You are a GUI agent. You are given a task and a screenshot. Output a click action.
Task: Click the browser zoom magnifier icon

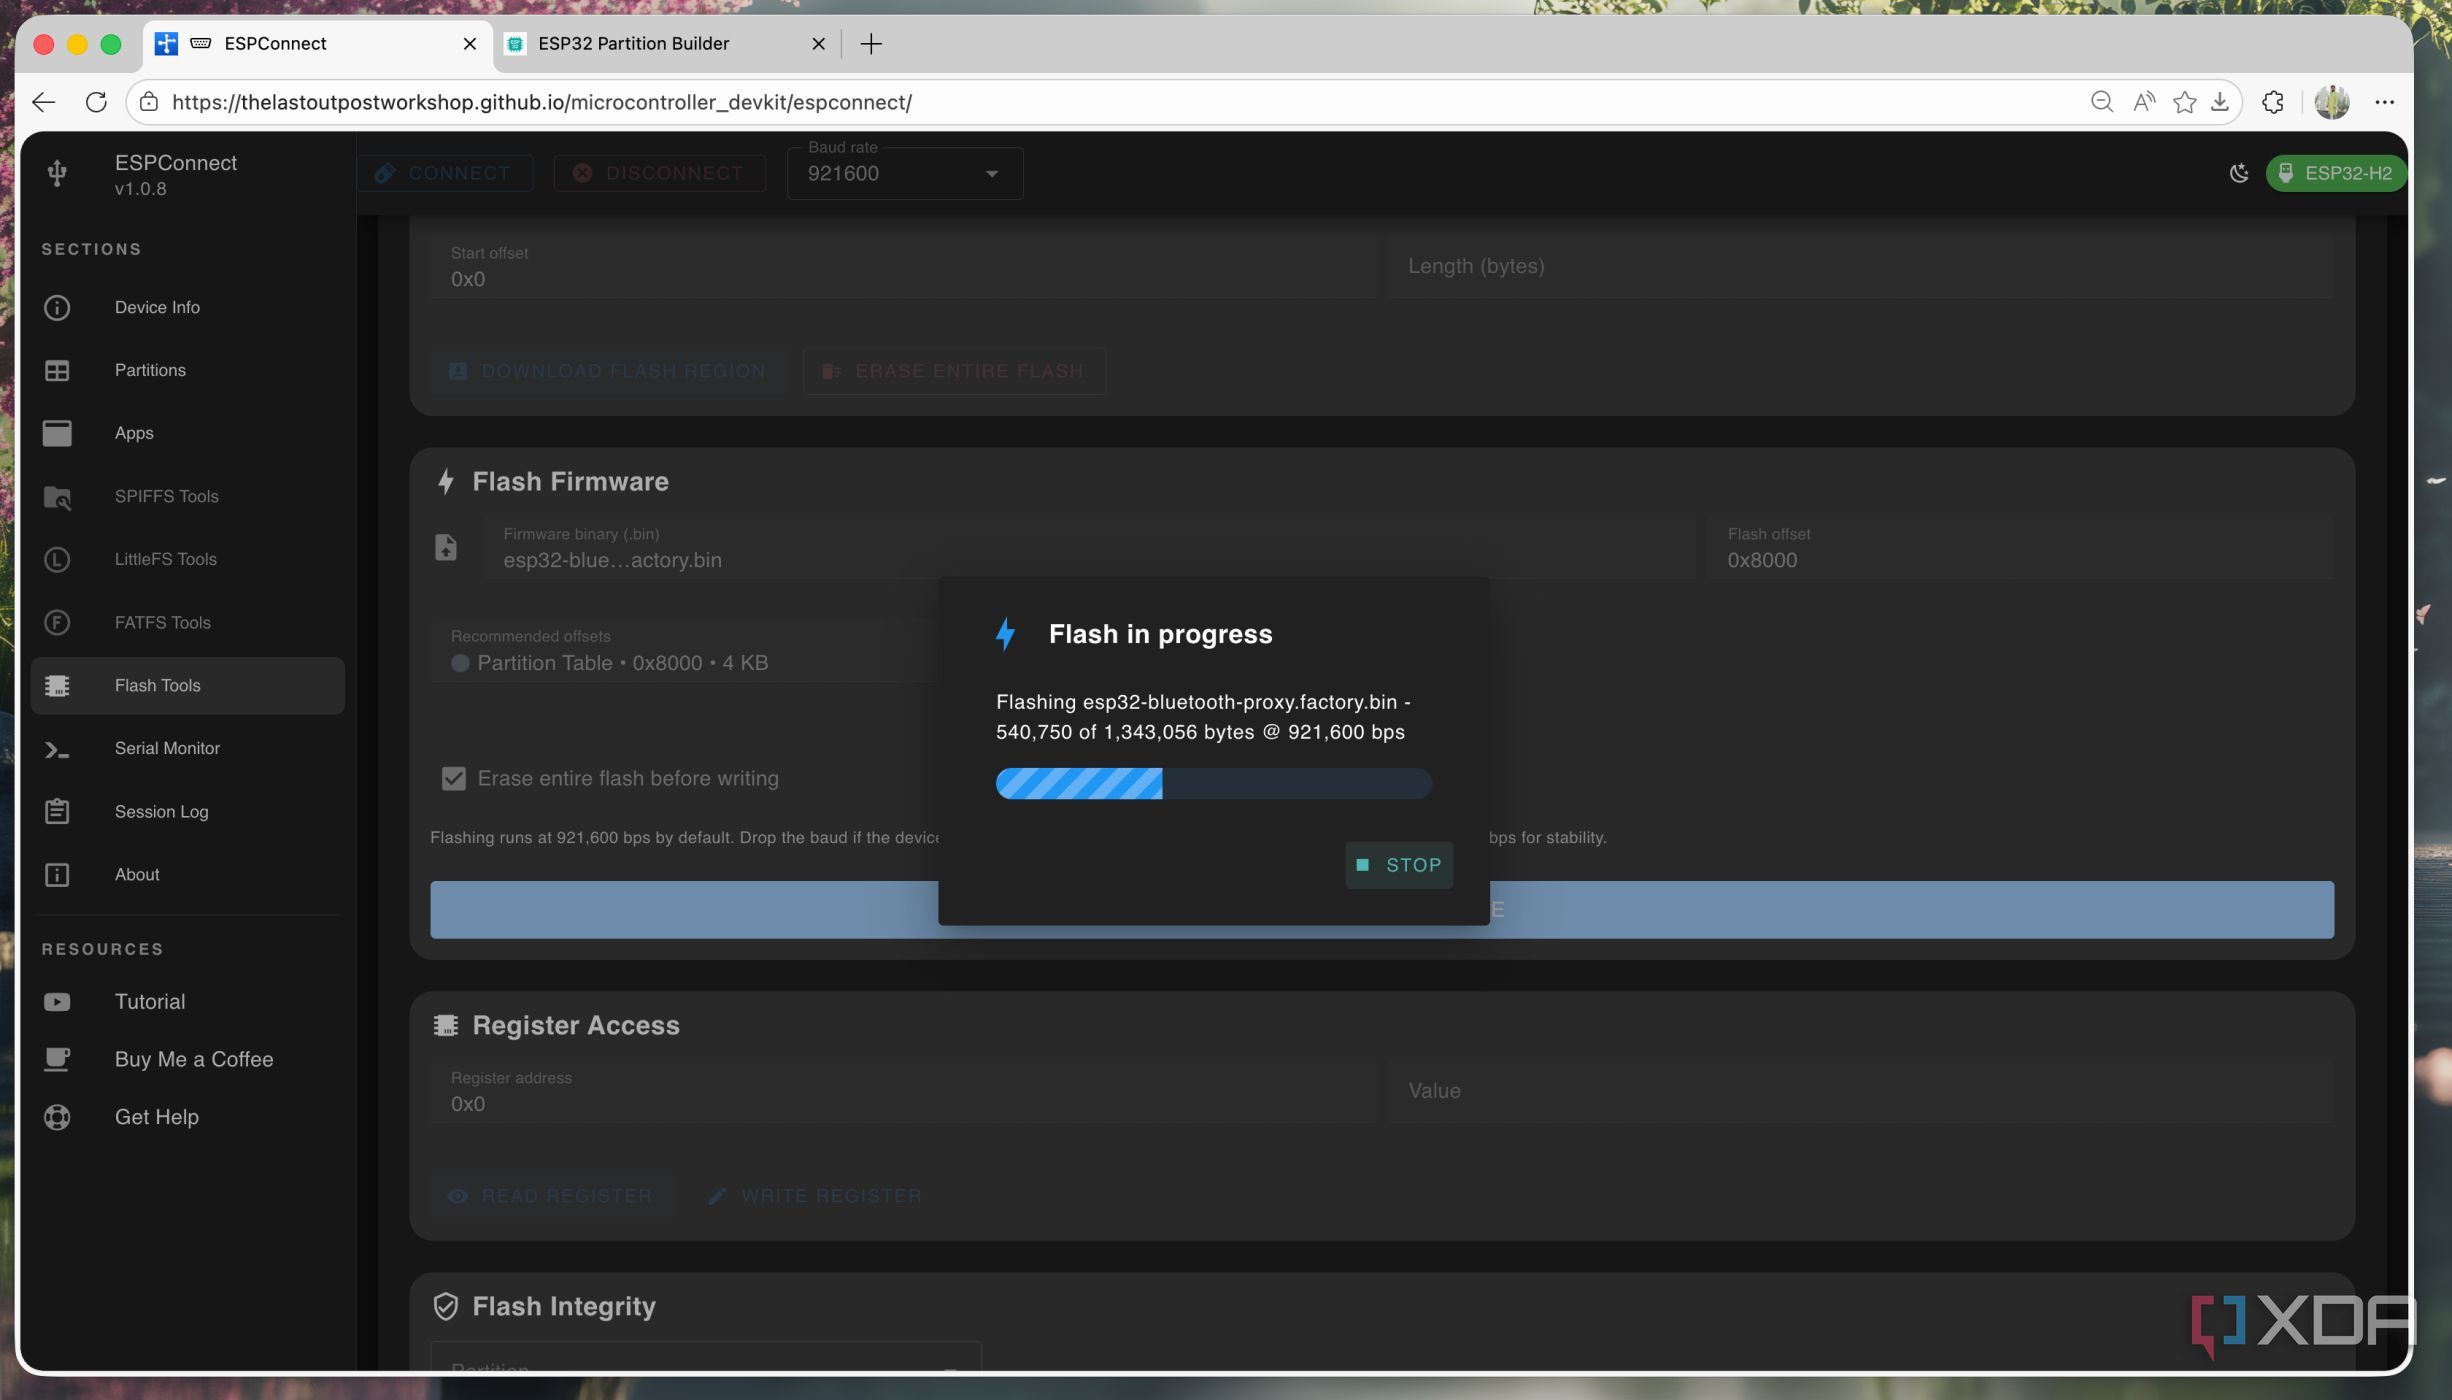[2101, 102]
